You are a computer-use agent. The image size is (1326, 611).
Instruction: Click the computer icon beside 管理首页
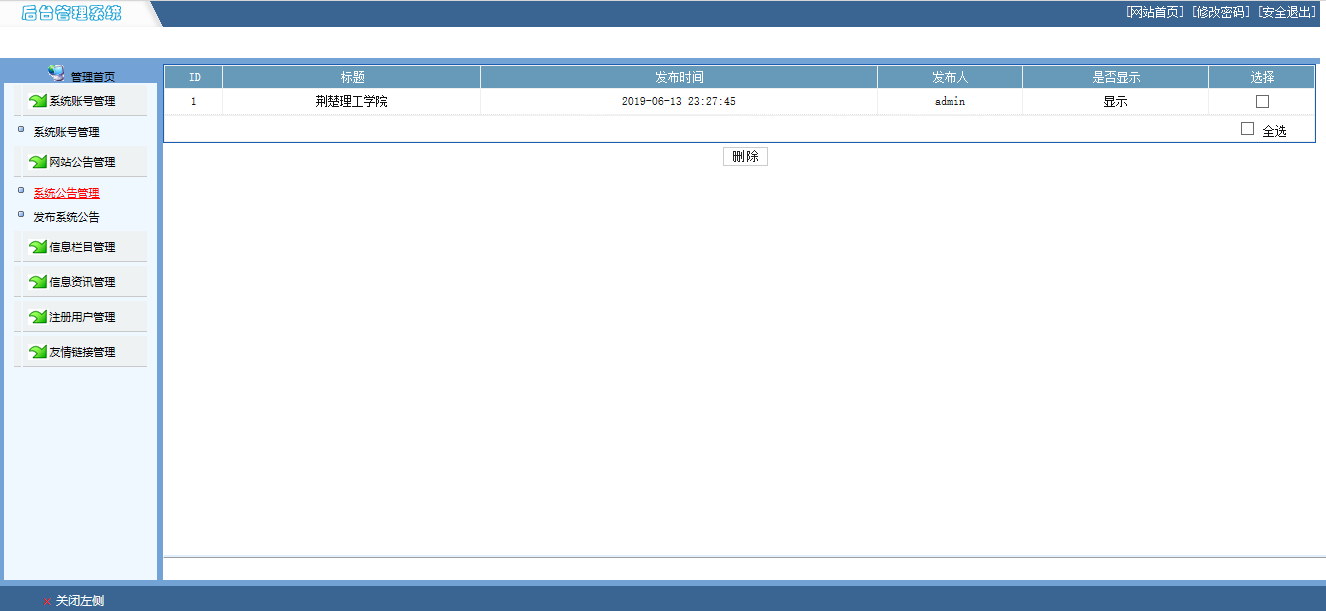pos(57,73)
